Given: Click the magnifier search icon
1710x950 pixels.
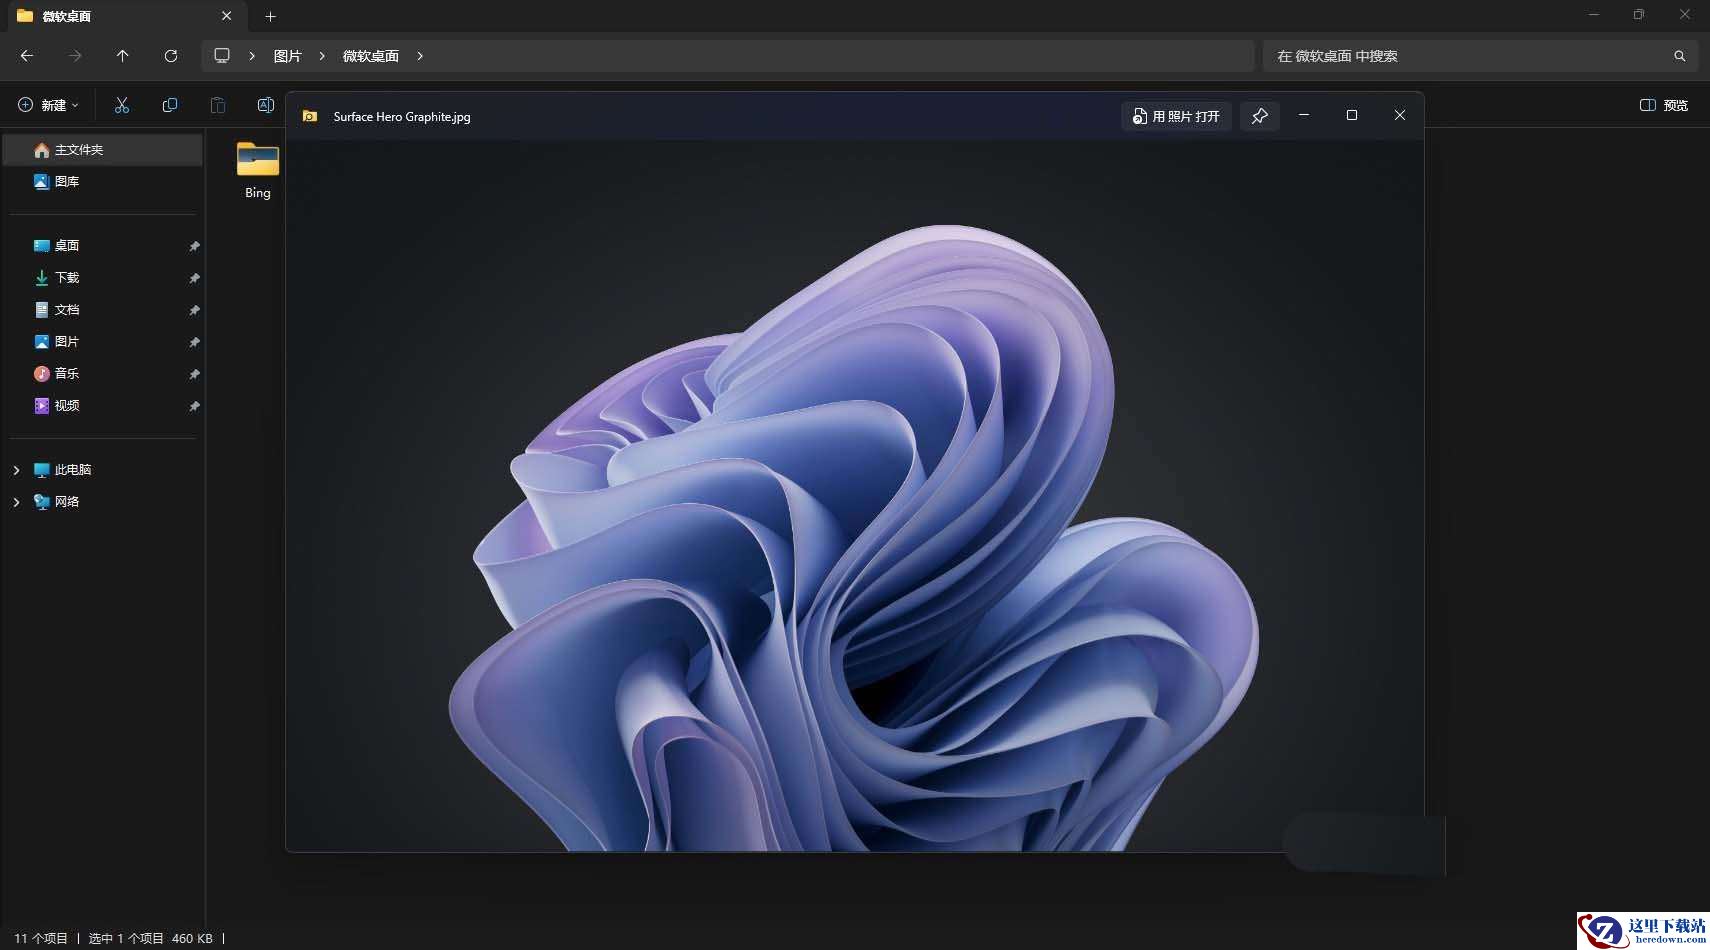Looking at the screenshot, I should point(1680,56).
